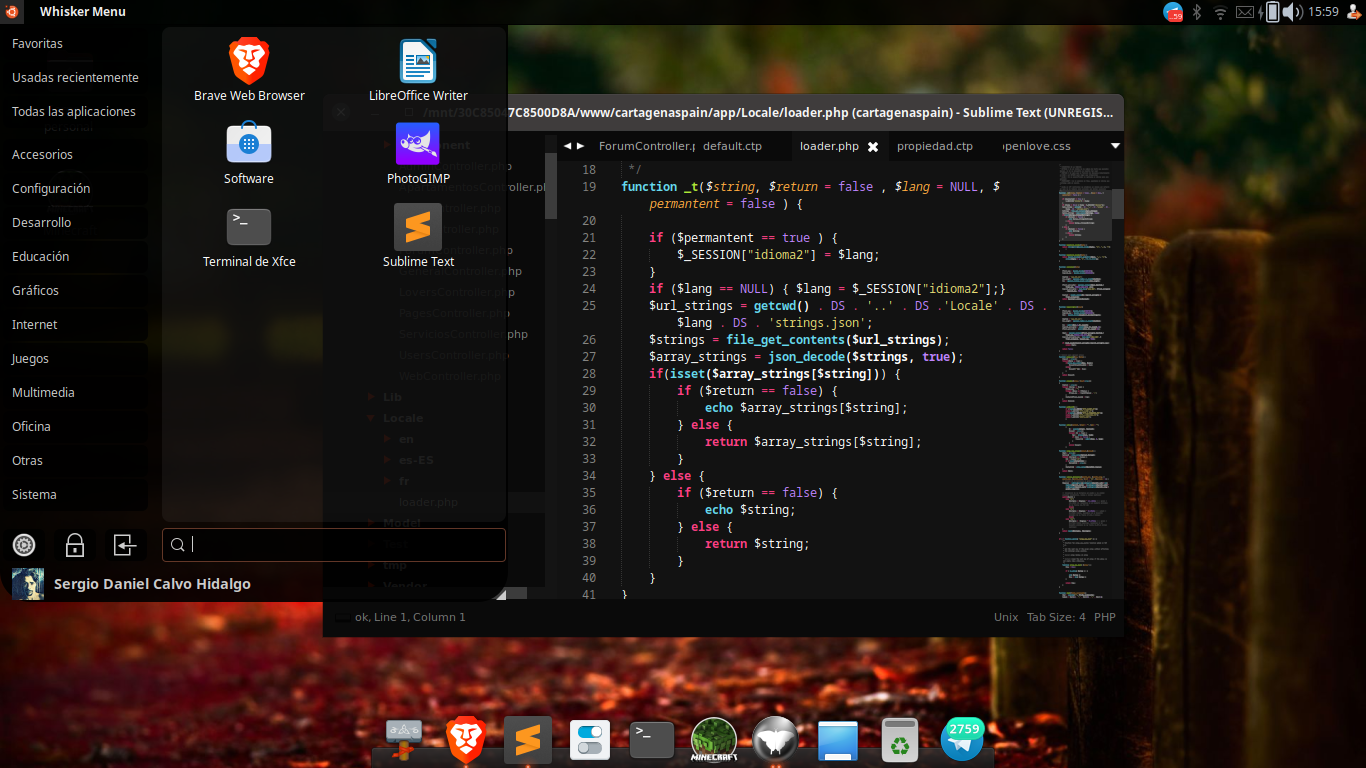The height and width of the screenshot is (768, 1366).
Task: Select the lock screen icon
Action: (74, 545)
